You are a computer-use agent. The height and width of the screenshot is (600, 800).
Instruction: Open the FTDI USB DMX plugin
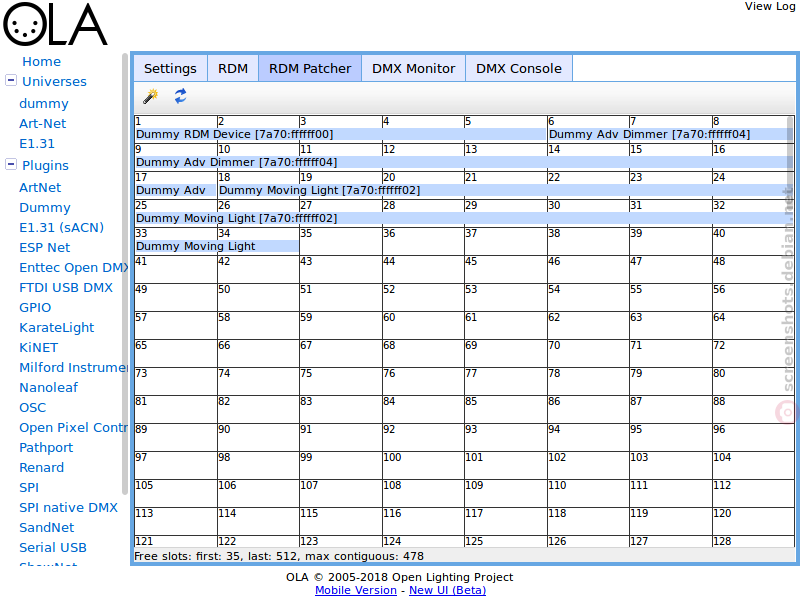(66, 288)
